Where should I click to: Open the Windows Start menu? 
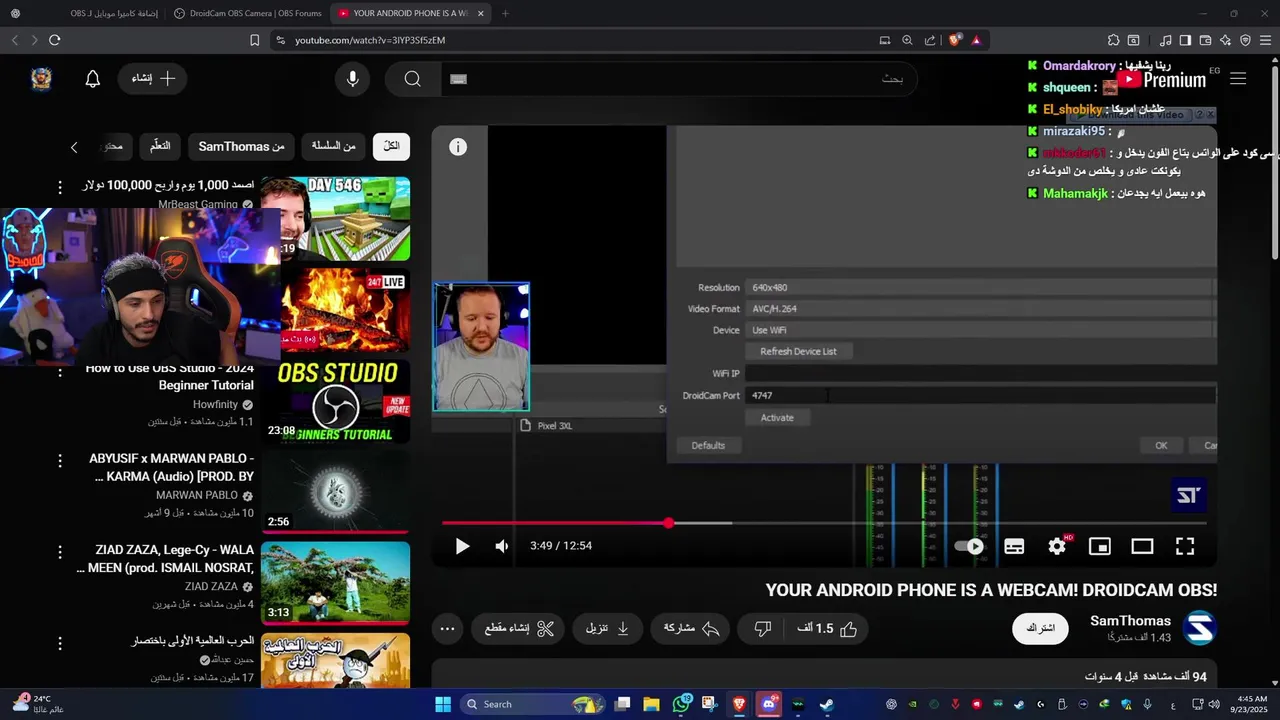(443, 704)
